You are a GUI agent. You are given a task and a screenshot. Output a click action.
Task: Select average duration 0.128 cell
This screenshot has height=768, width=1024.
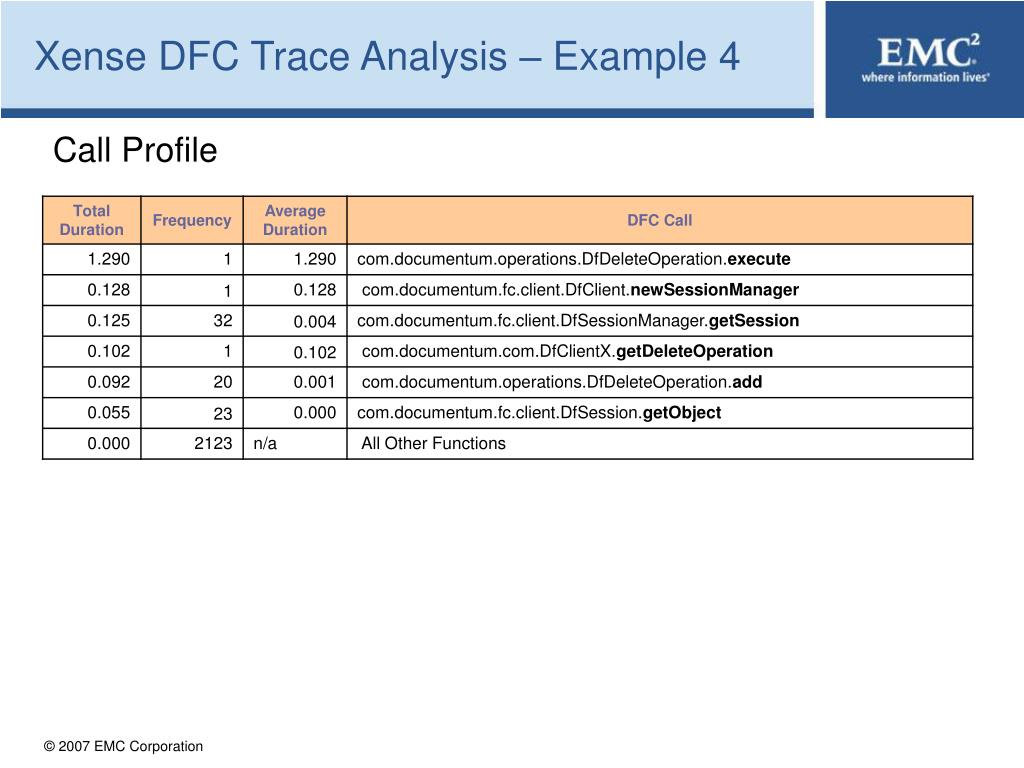point(295,290)
